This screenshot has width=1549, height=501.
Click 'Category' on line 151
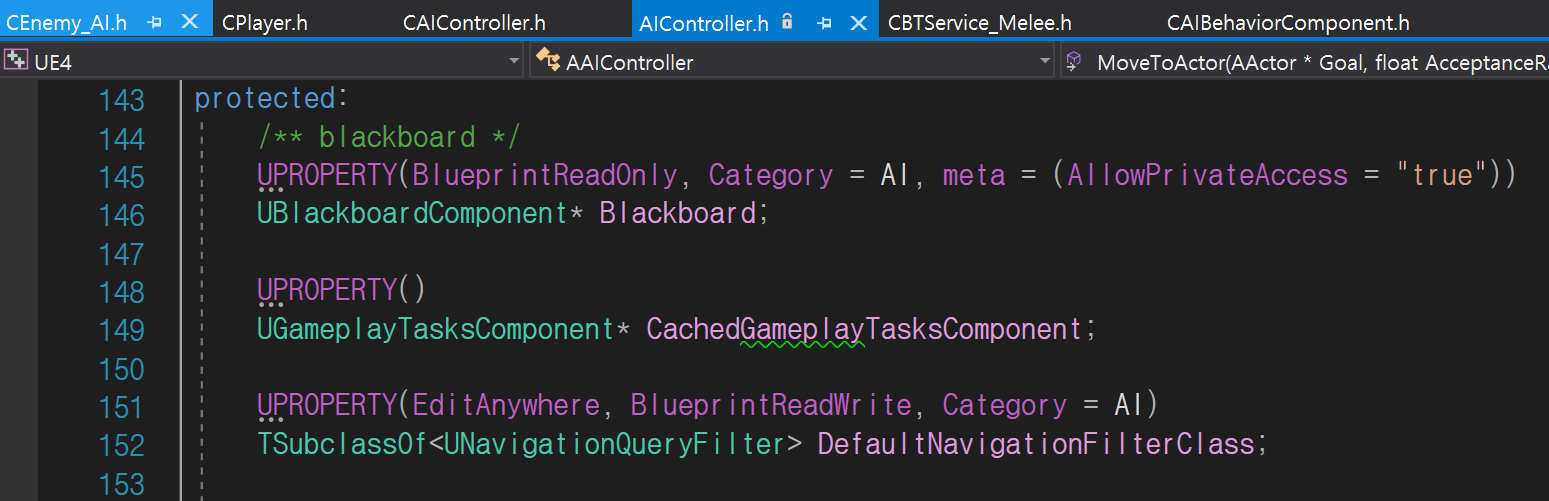click(x=1005, y=405)
